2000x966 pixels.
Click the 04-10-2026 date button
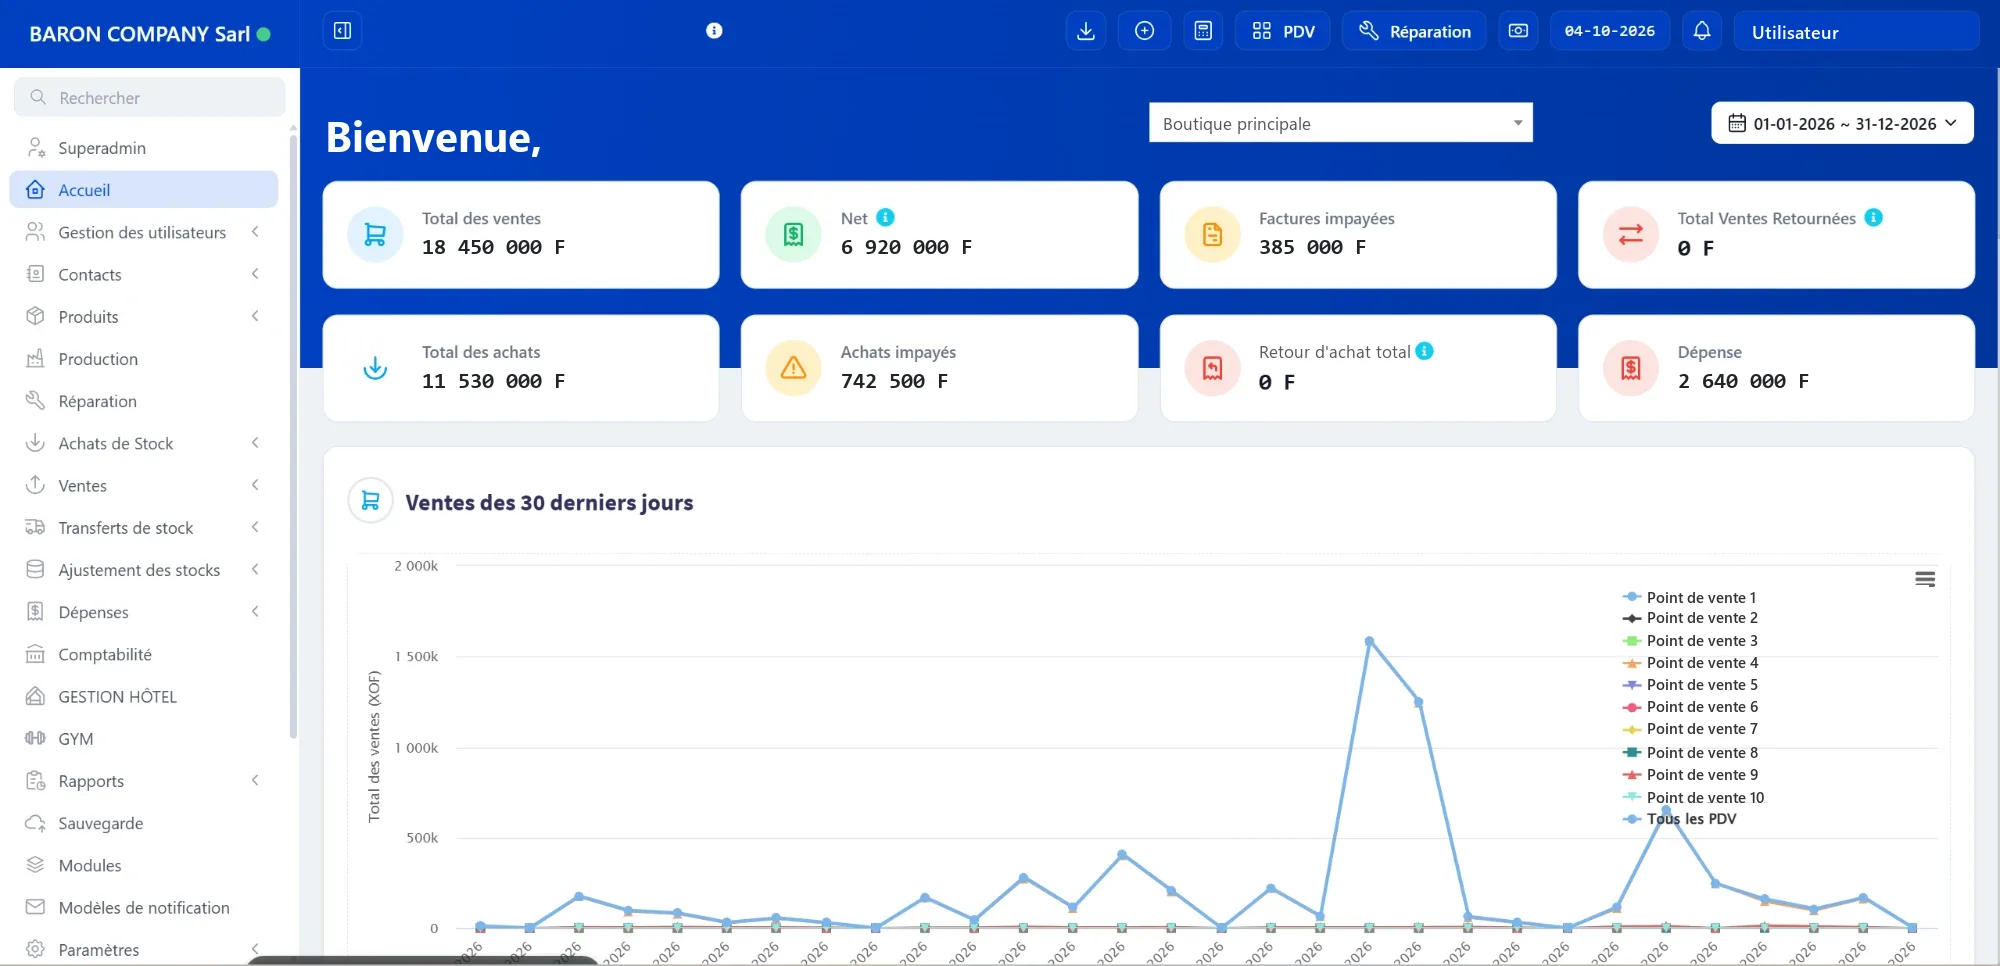1610,31
